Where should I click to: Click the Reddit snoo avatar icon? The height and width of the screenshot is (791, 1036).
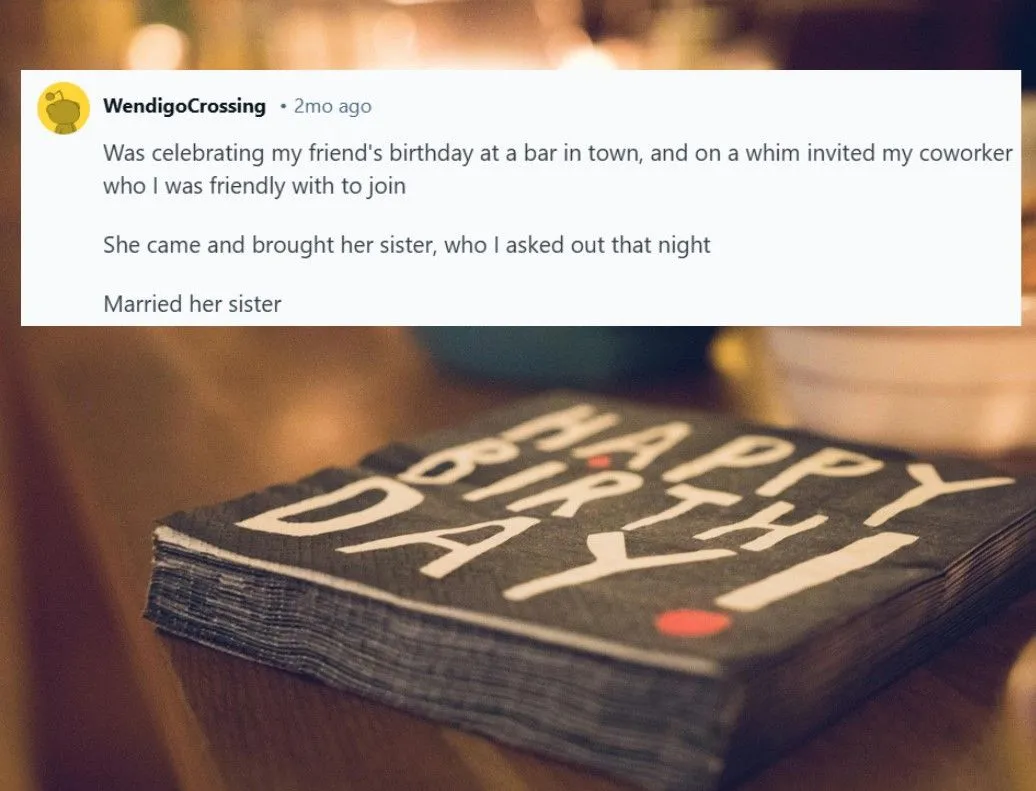click(63, 108)
